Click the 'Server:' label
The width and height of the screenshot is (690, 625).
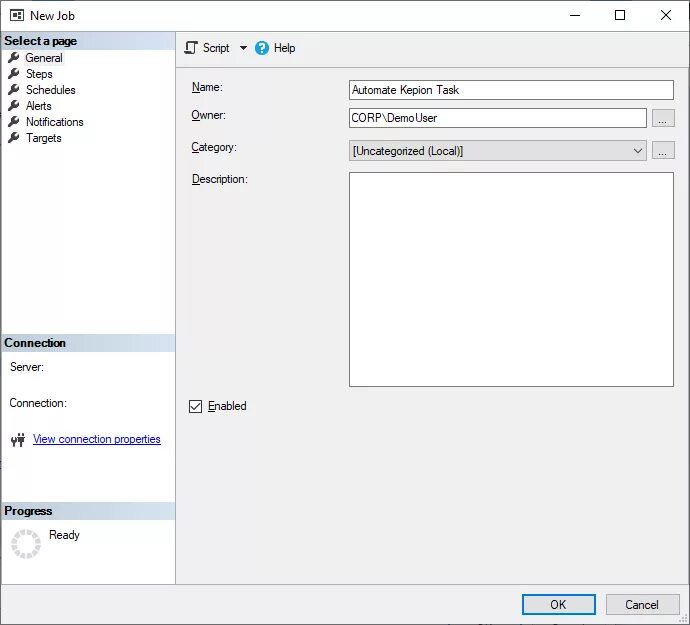27,367
